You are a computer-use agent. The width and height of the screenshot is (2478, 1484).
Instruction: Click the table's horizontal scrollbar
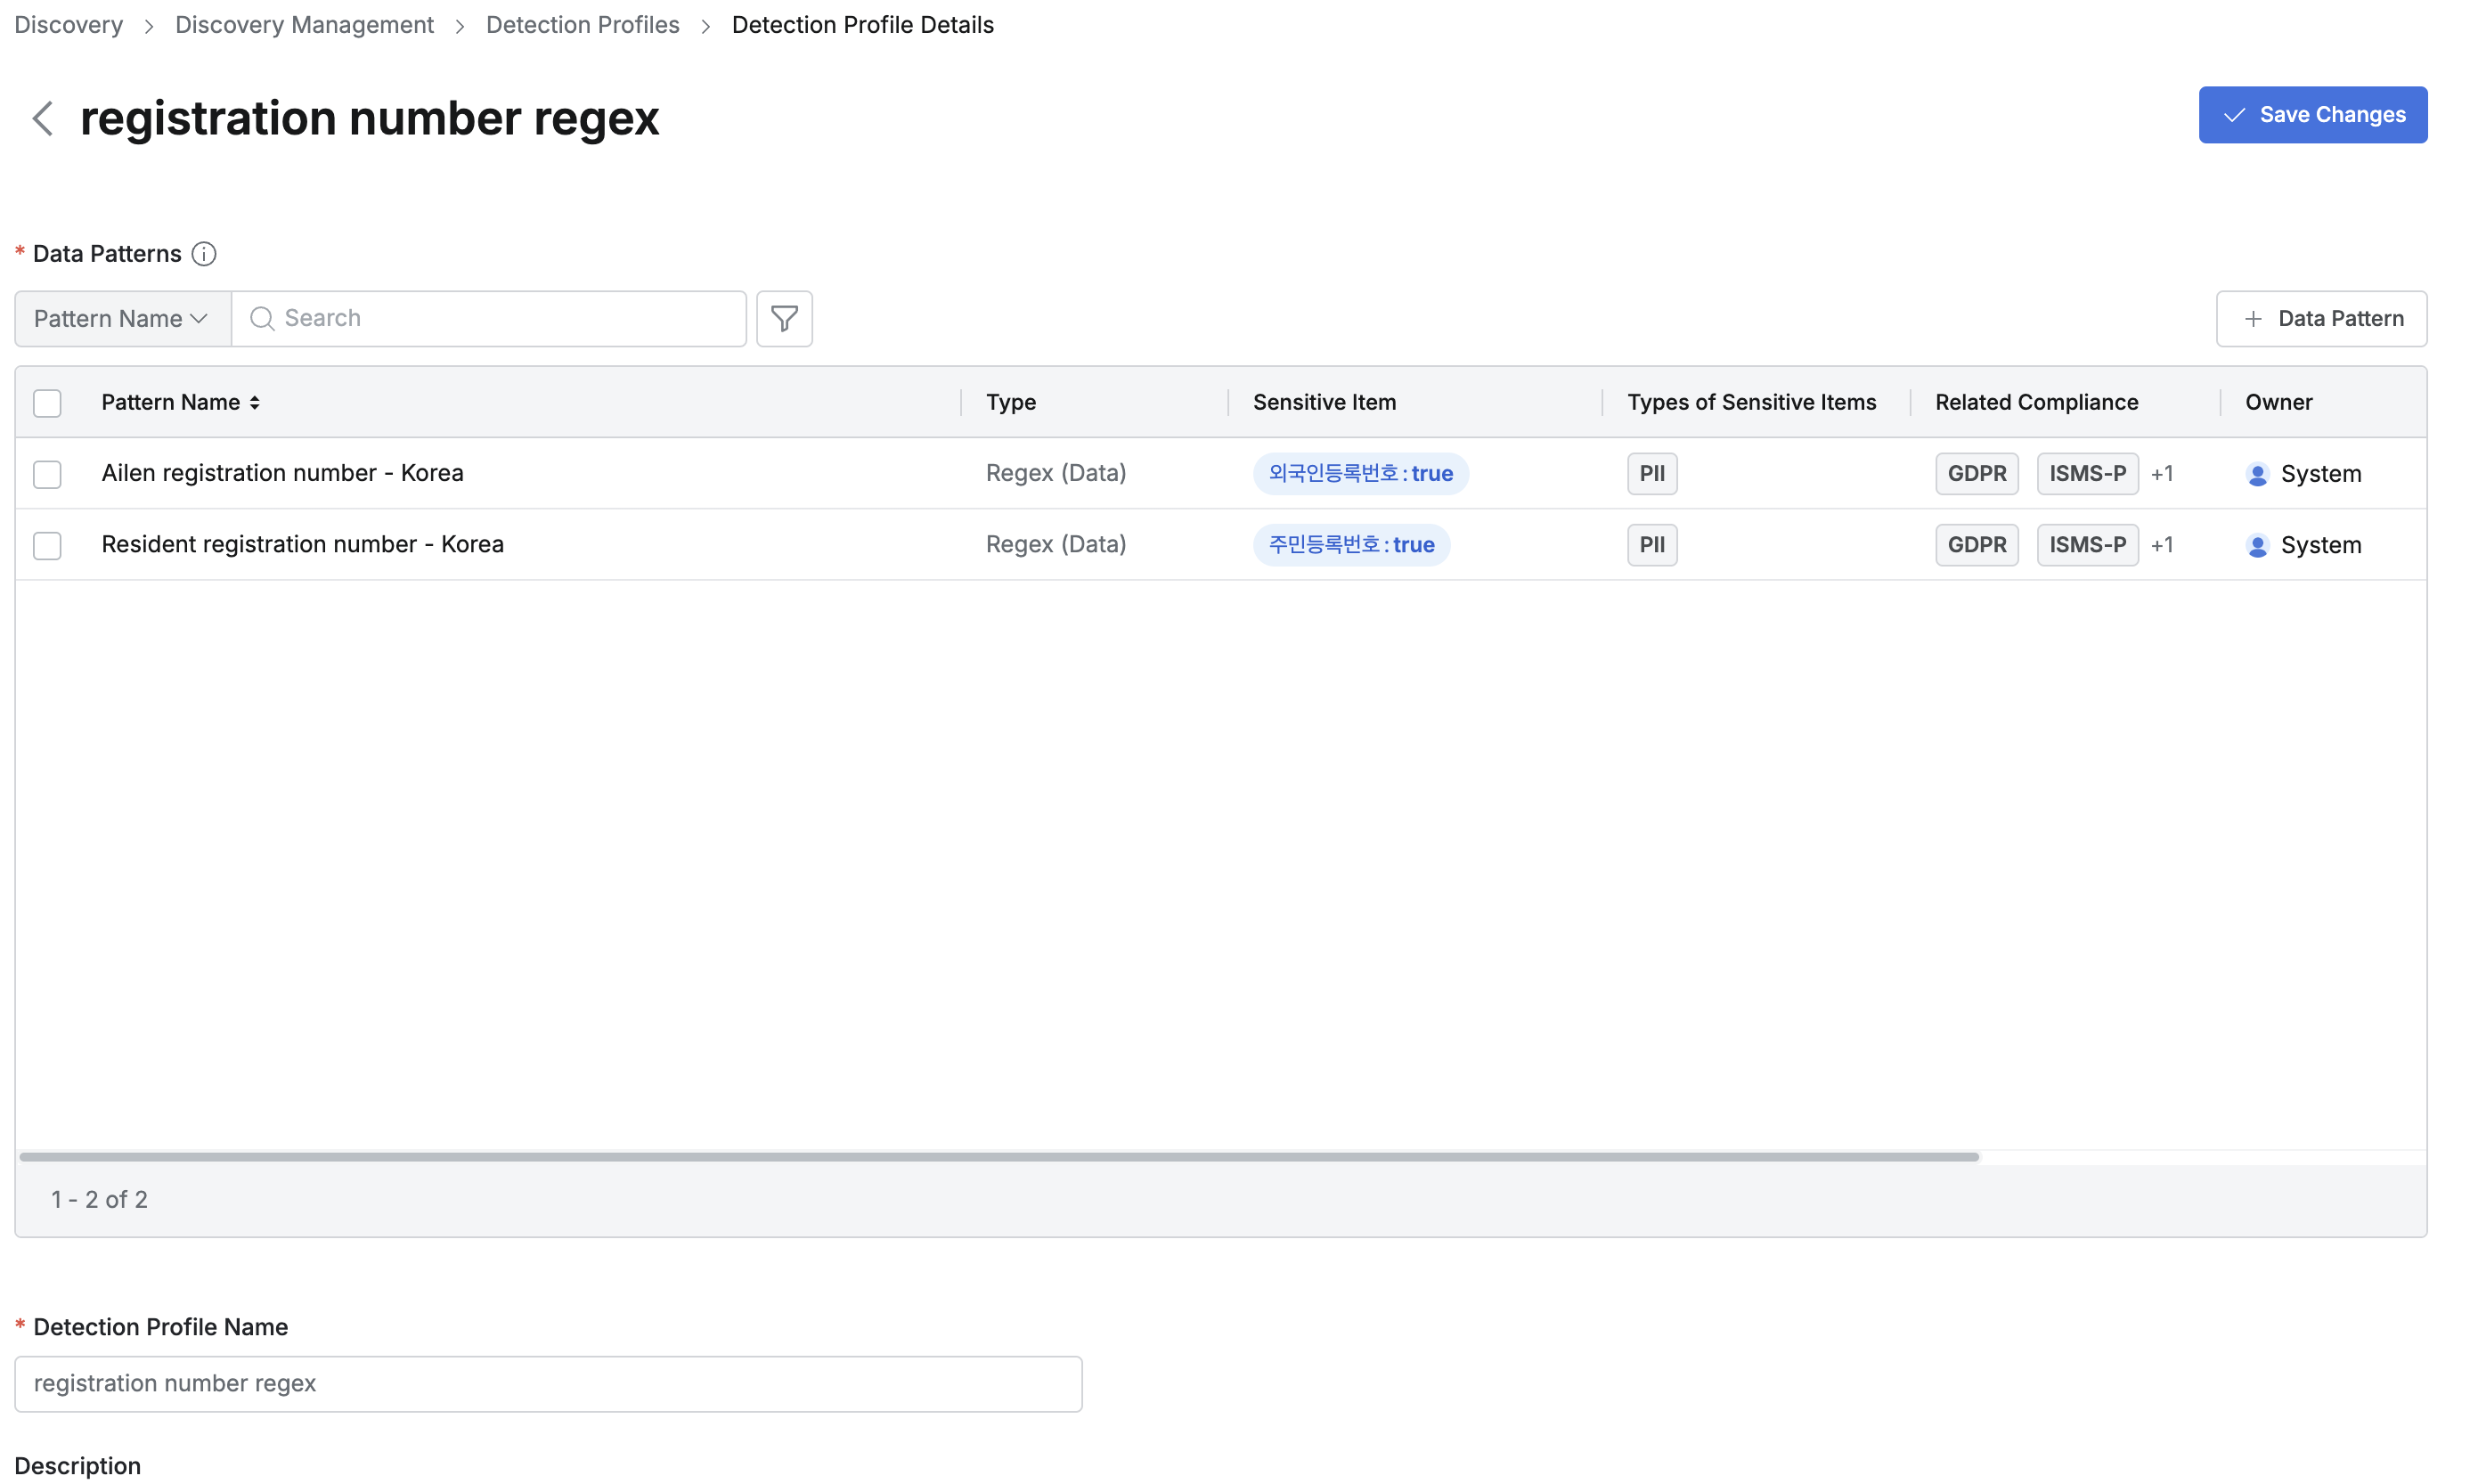point(998,1157)
